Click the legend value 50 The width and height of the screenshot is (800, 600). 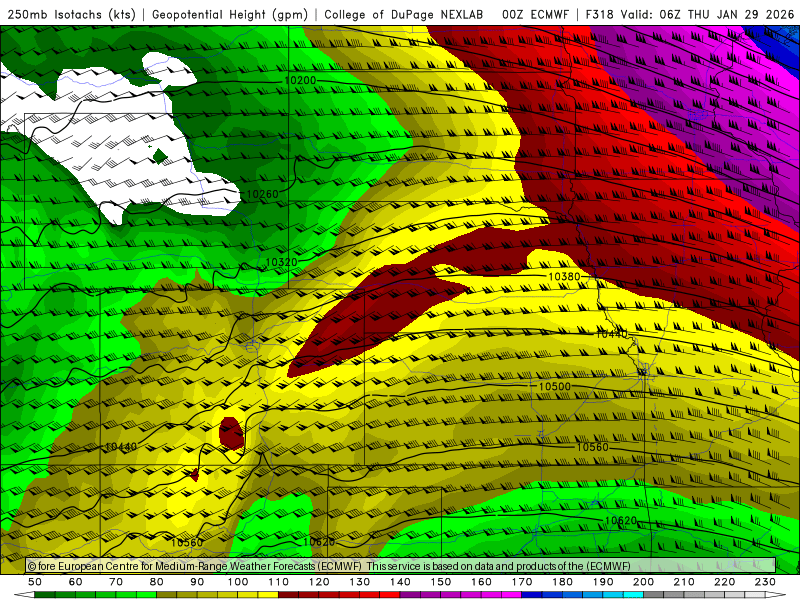[x=35, y=582]
